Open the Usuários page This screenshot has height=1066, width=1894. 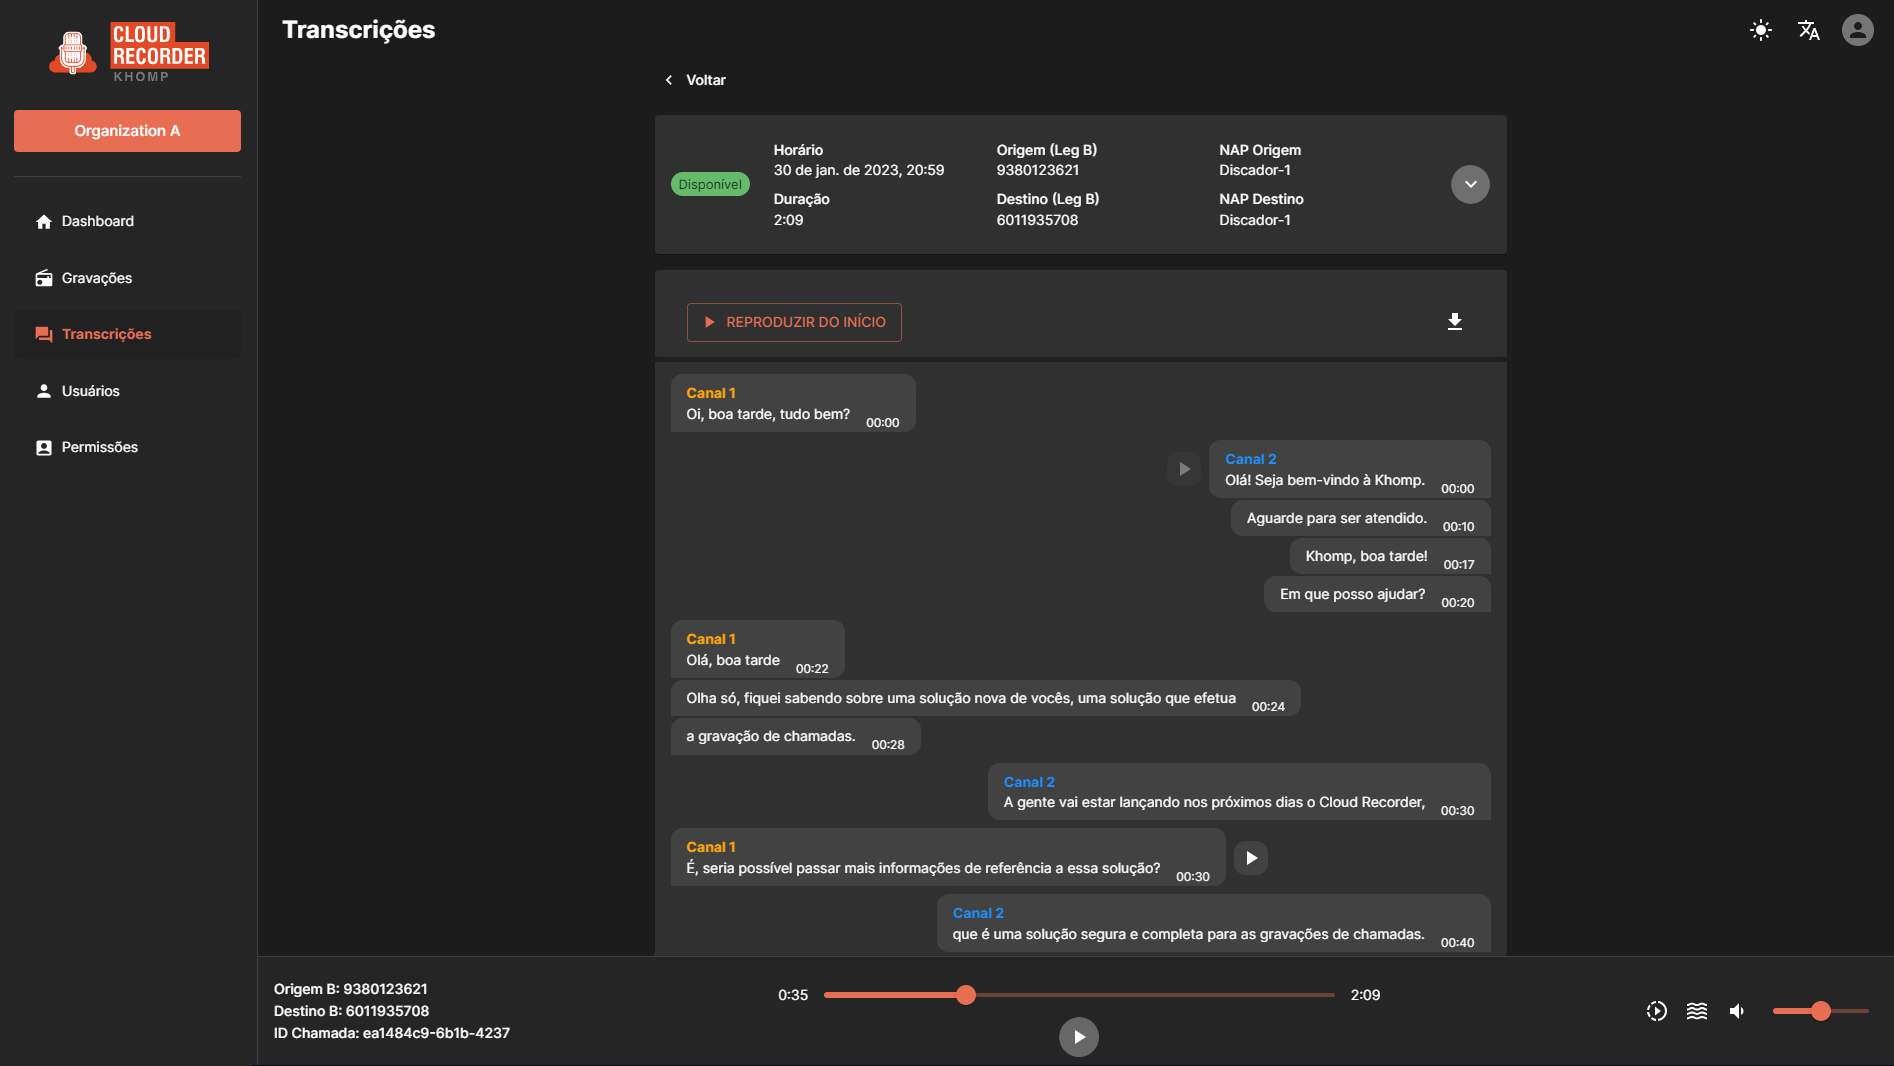(x=90, y=391)
